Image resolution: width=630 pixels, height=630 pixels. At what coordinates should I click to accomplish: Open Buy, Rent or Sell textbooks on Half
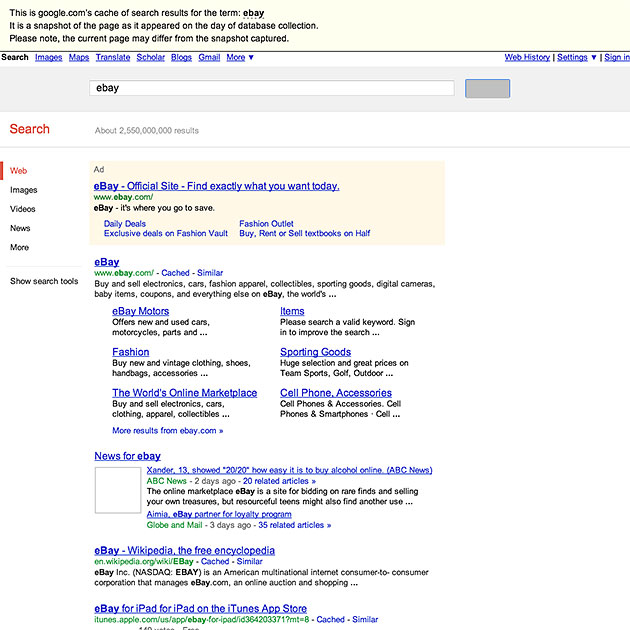(305, 233)
